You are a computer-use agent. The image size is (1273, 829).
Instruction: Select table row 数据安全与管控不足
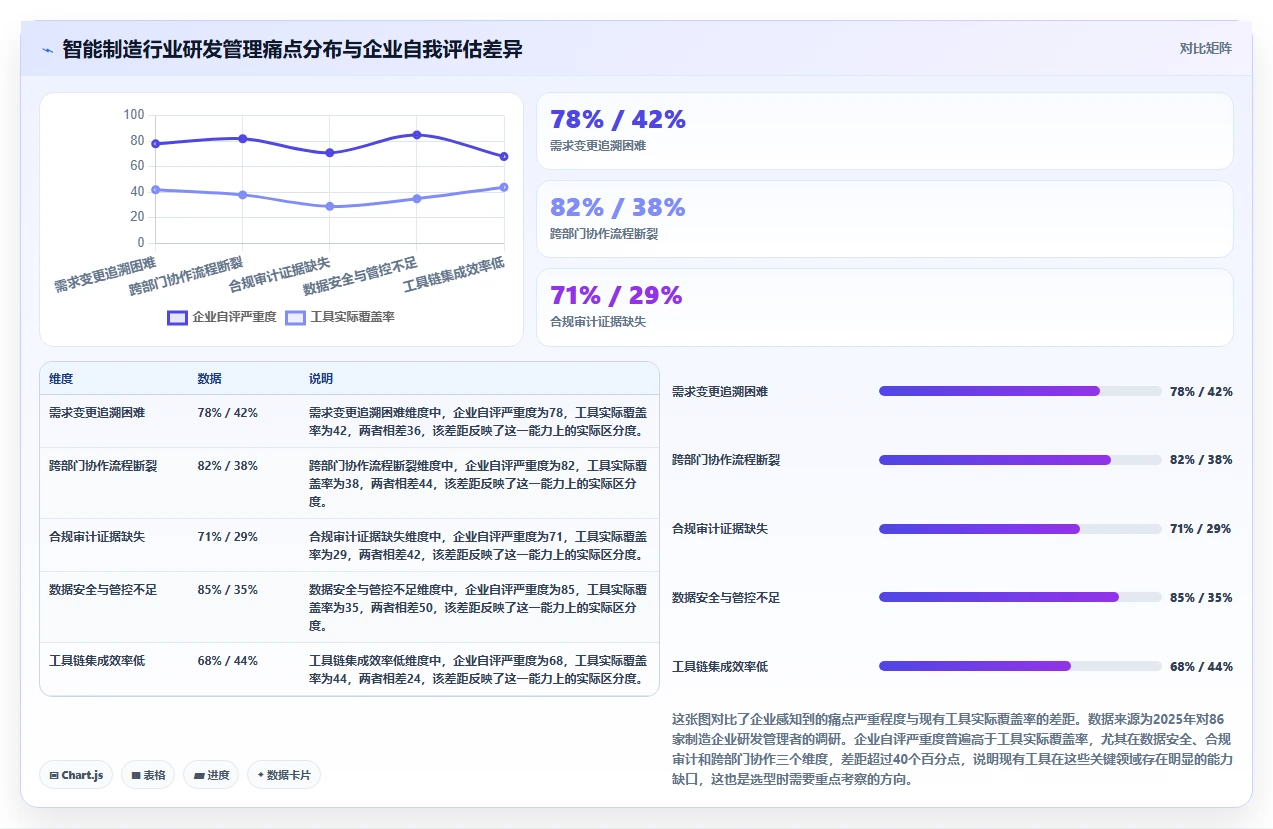point(349,607)
